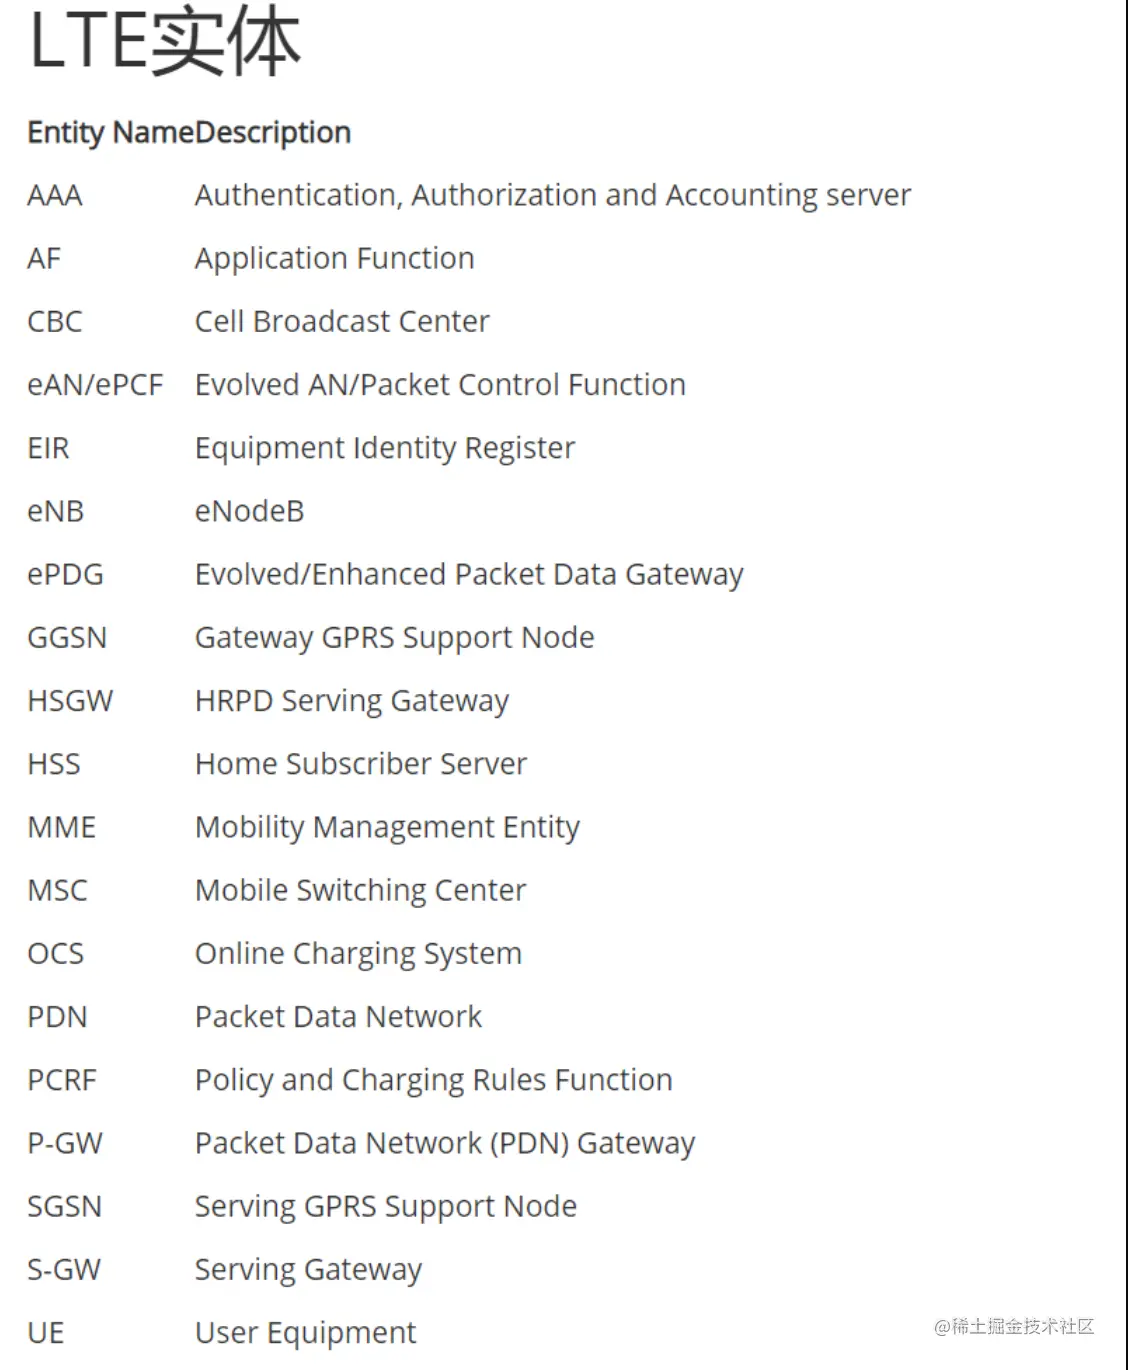Screen dimensions: 1128x1370
Task: Click Home Subscriber Server text
Action: click(x=361, y=764)
